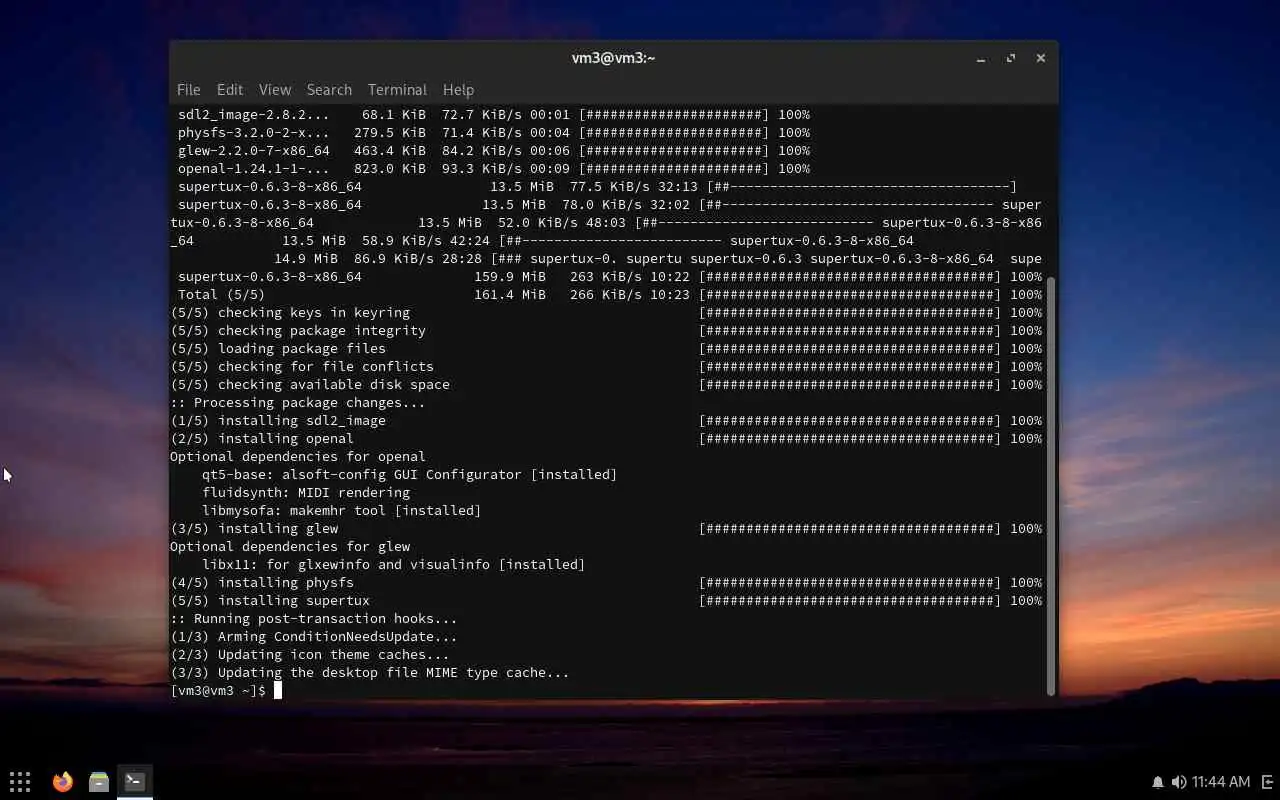Click ":: Processing package changes..." text
Image resolution: width=1280 pixels, height=800 pixels.
(298, 403)
